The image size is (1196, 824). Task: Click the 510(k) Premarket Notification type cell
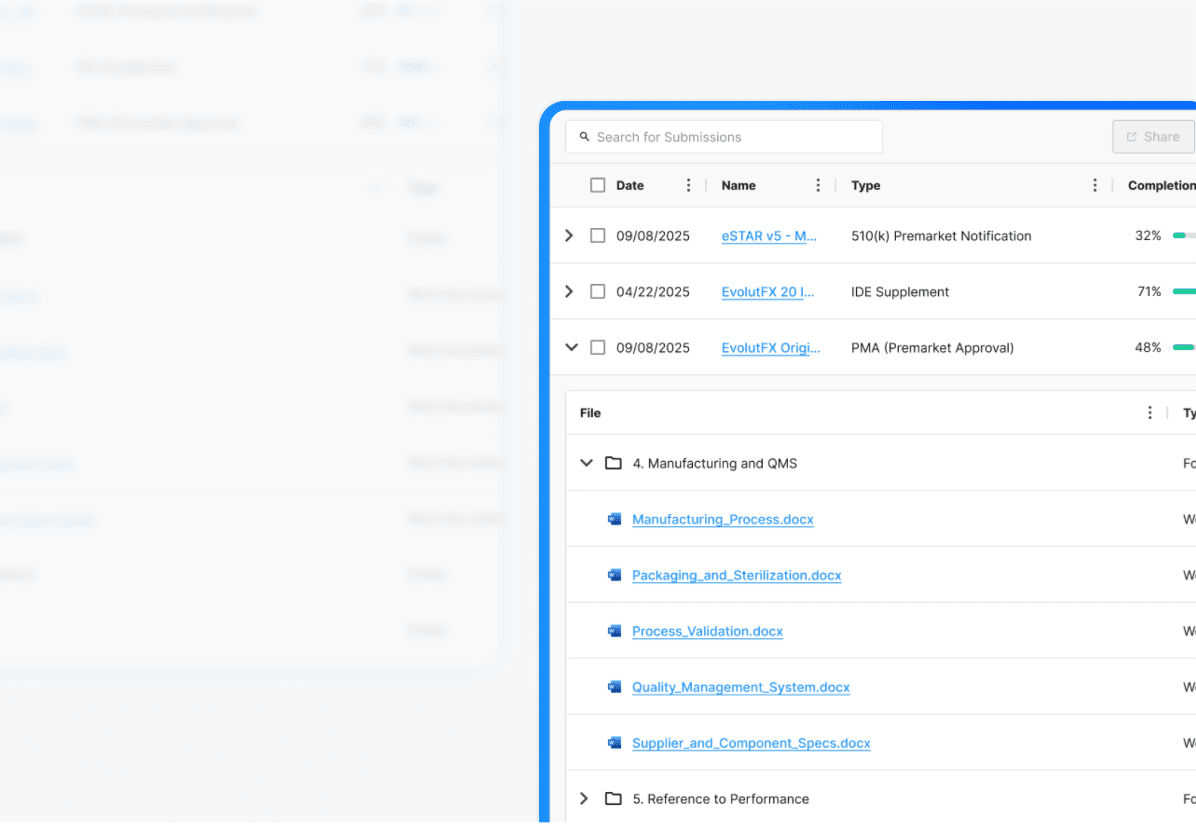pyautogui.click(x=941, y=236)
